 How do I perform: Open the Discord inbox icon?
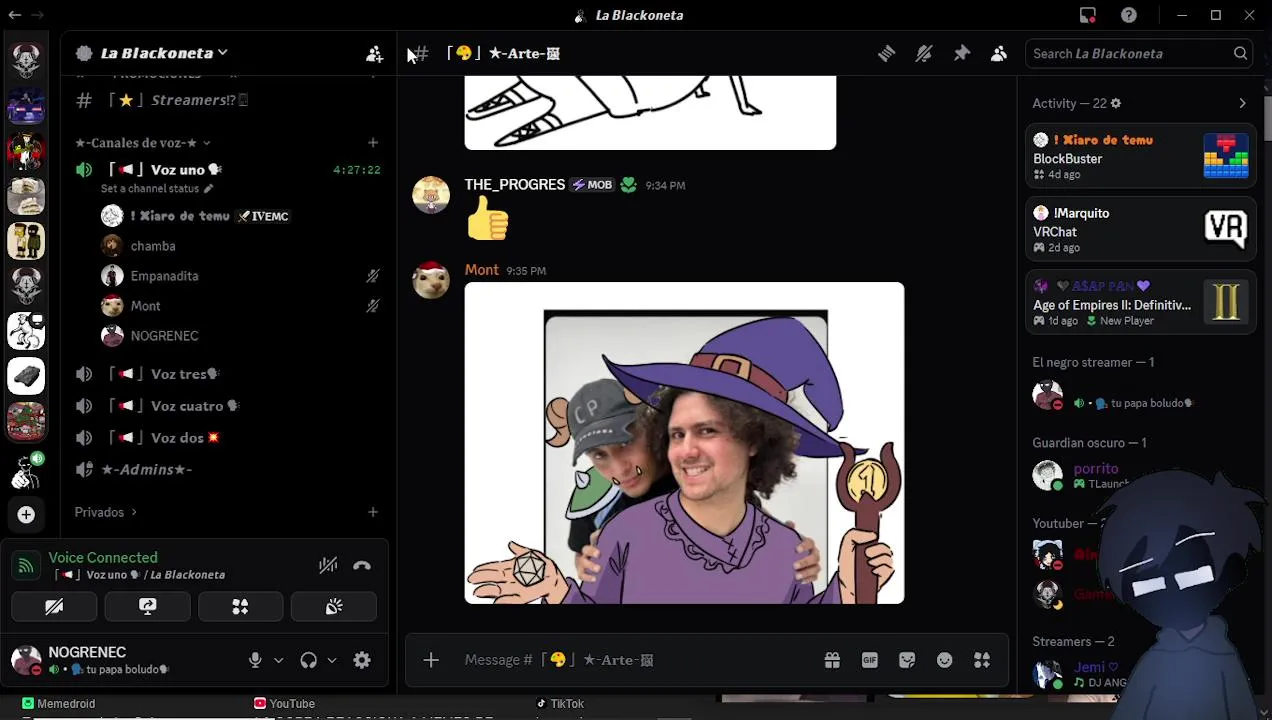point(1088,15)
